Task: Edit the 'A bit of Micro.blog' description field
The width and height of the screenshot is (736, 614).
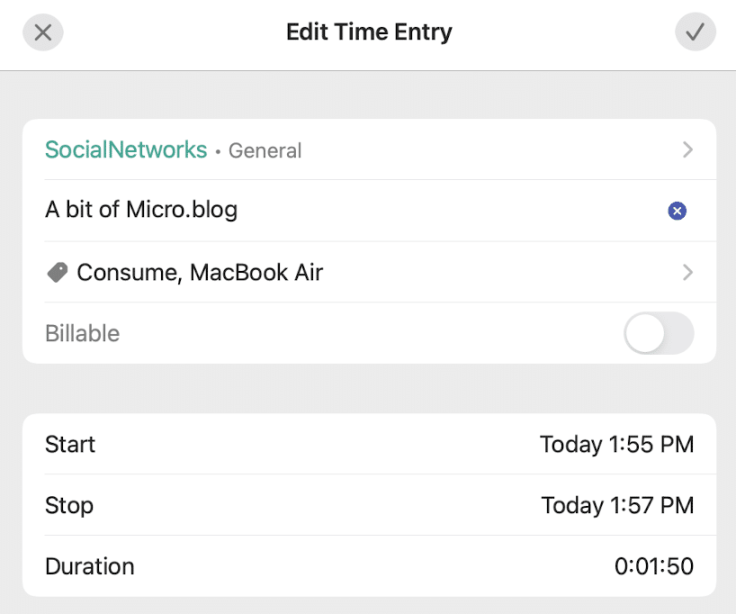Action: click(141, 211)
